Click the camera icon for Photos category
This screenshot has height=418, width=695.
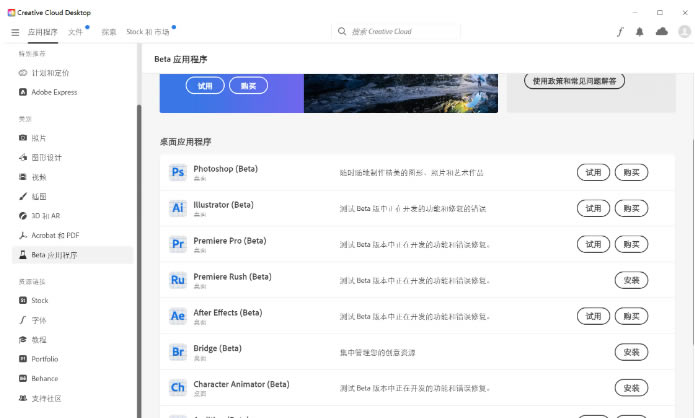(x=23, y=138)
